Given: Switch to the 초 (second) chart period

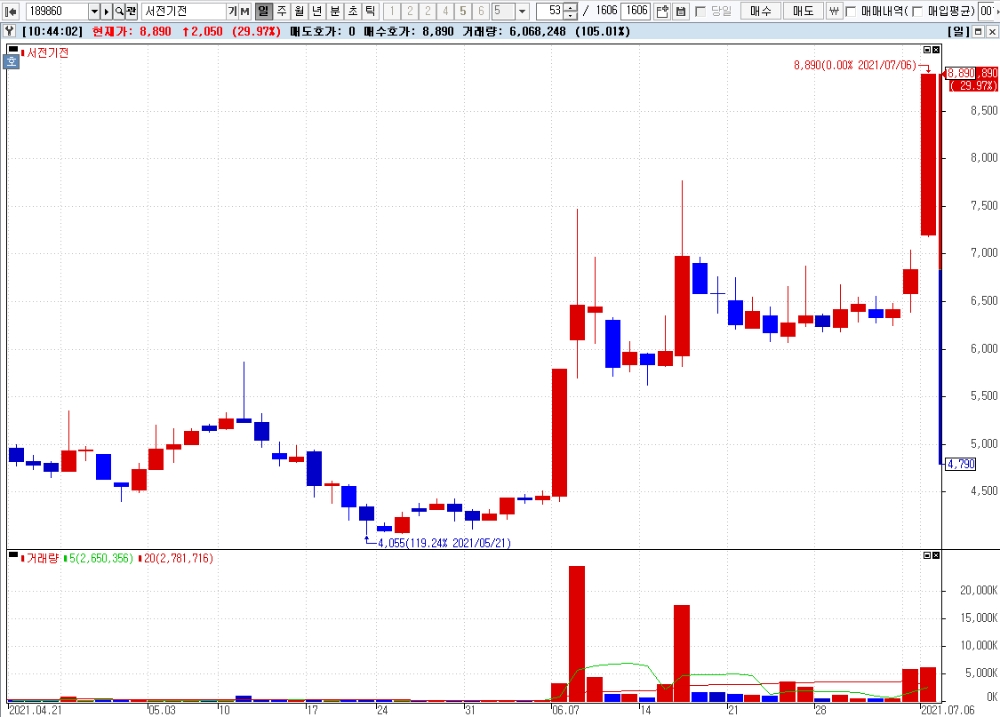Looking at the screenshot, I should click(x=353, y=11).
